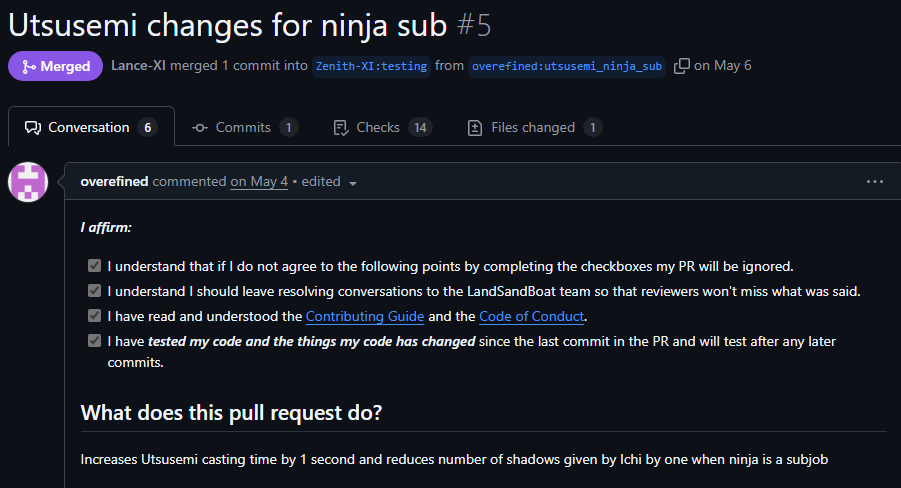Image resolution: width=901 pixels, height=488 pixels.
Task: Expand the edited history dropdown arrow
Action: coord(353,183)
